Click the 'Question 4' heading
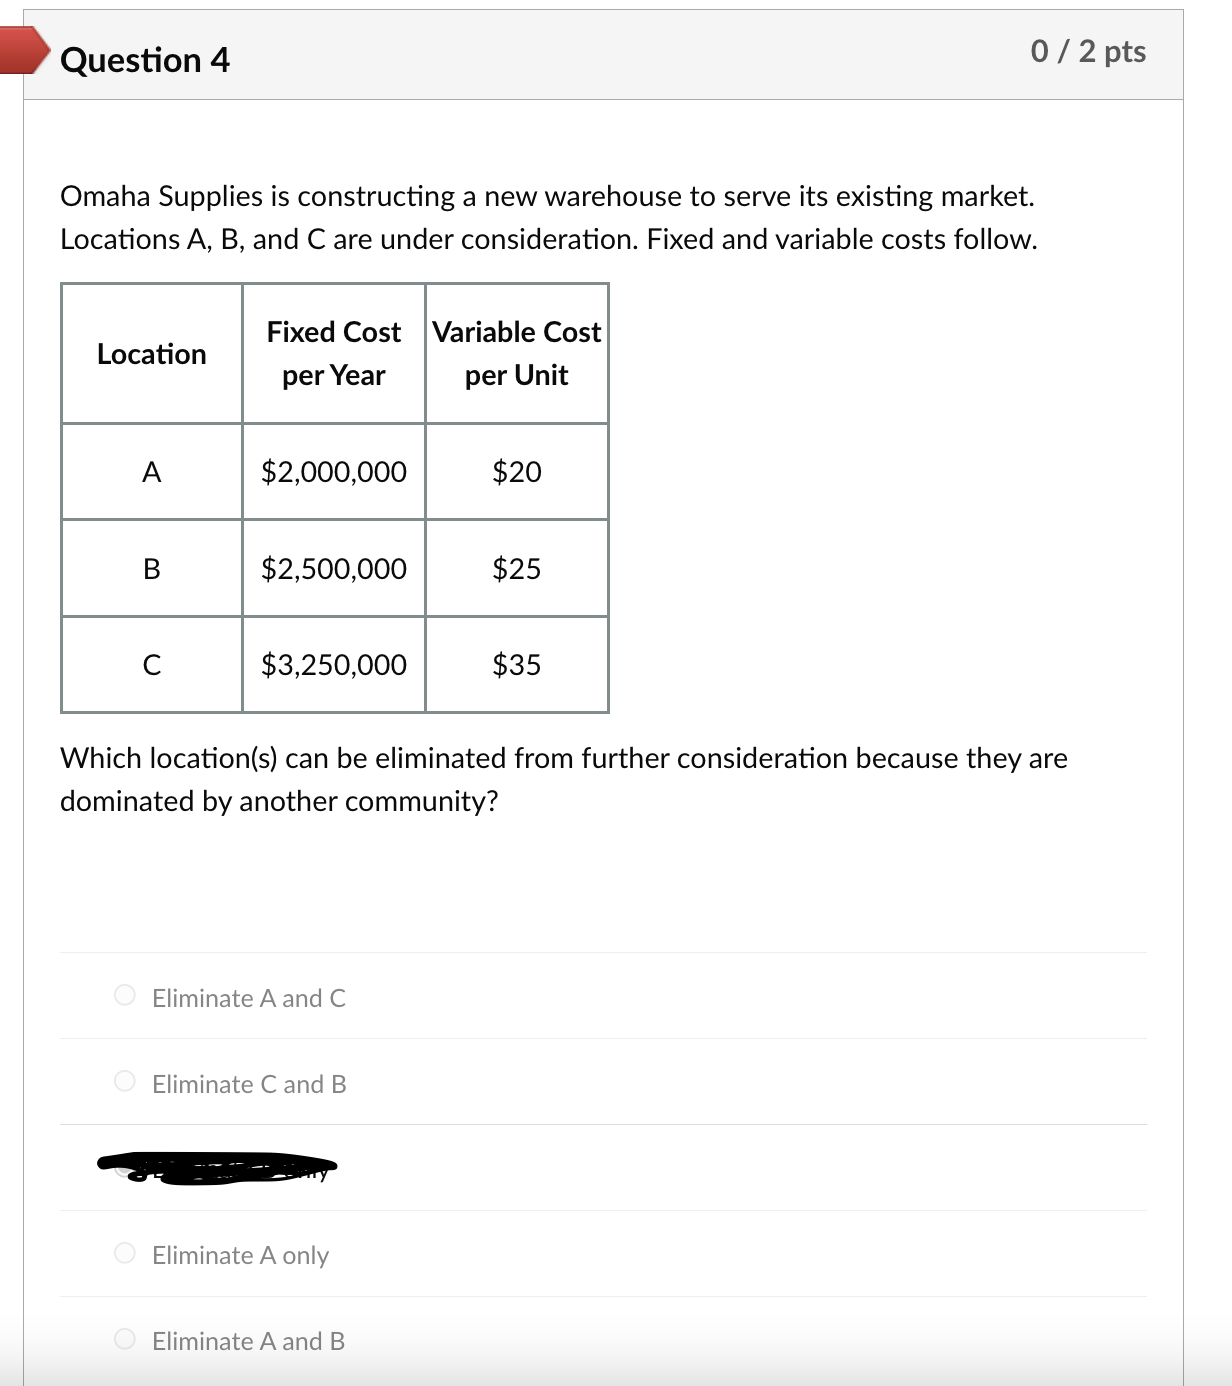Screen dimensions: 1232x1386 click(145, 60)
